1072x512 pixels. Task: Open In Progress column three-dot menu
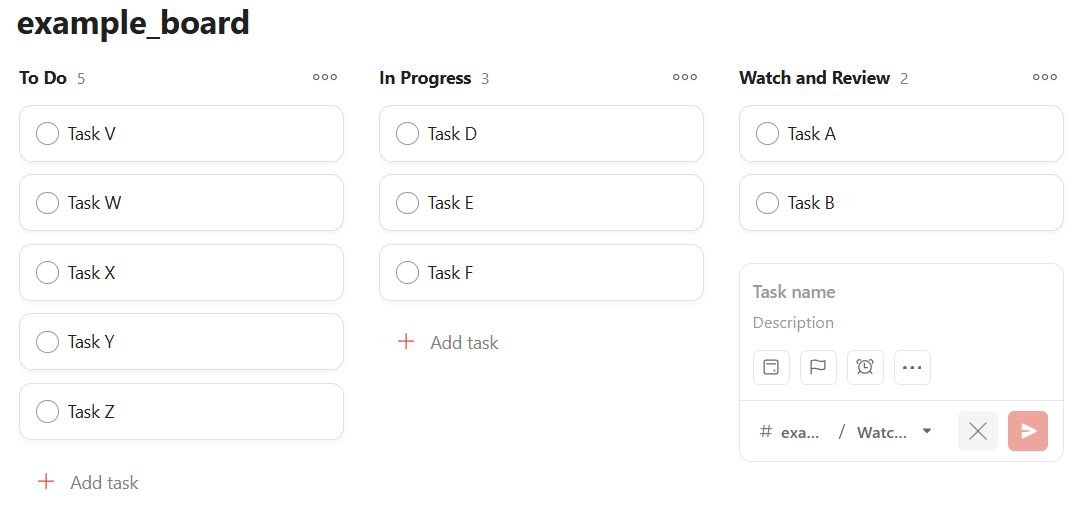coord(685,77)
